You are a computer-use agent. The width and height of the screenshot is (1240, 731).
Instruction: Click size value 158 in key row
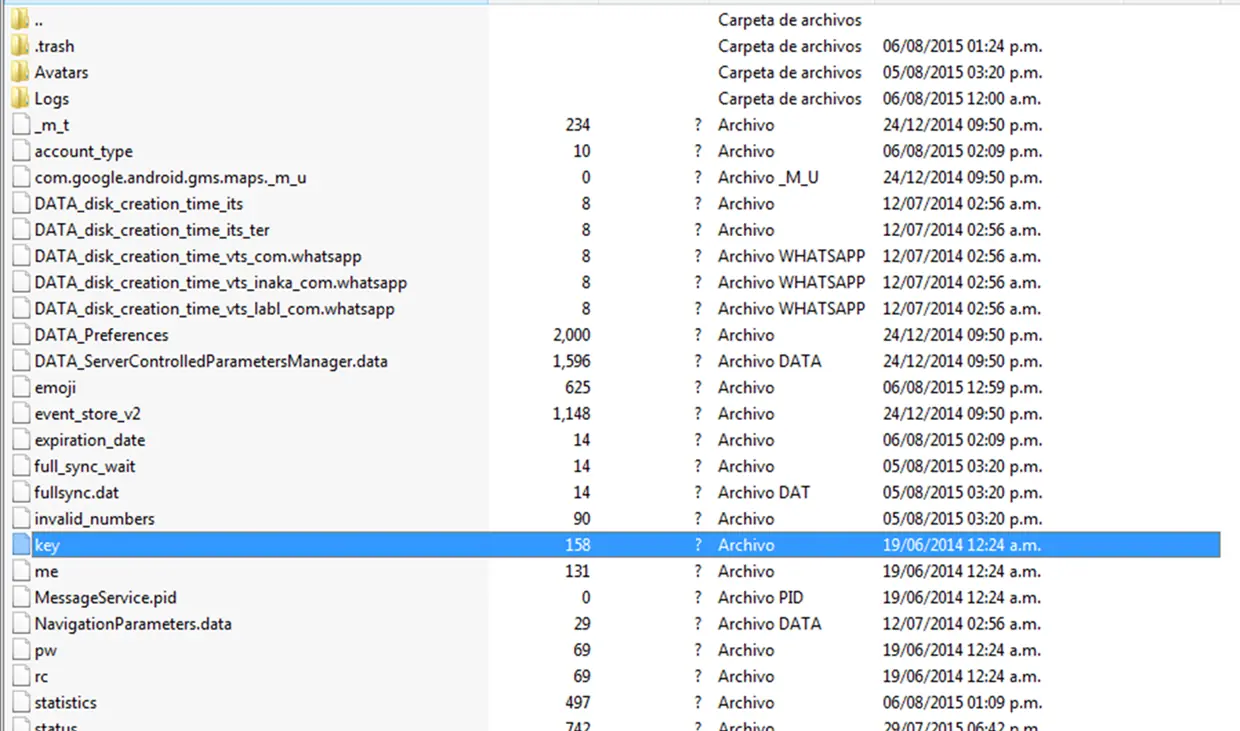(x=577, y=545)
